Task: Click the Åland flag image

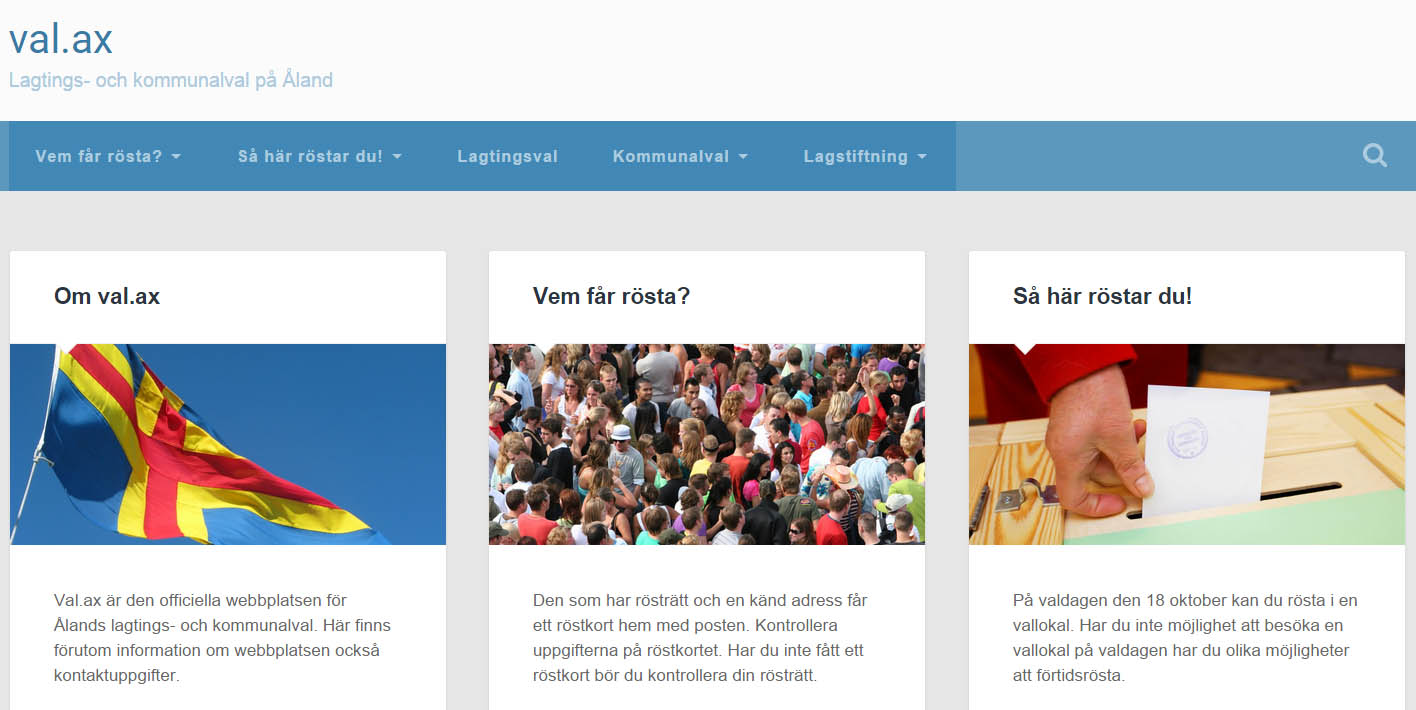Action: (228, 444)
